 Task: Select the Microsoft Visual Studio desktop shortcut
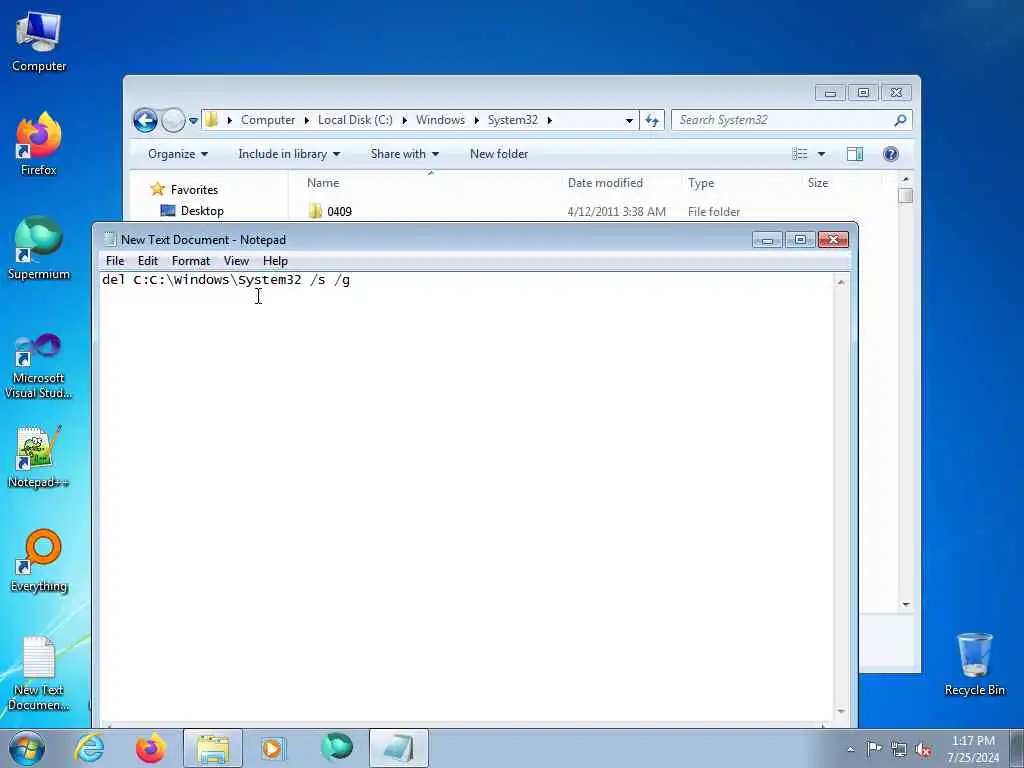click(x=39, y=366)
